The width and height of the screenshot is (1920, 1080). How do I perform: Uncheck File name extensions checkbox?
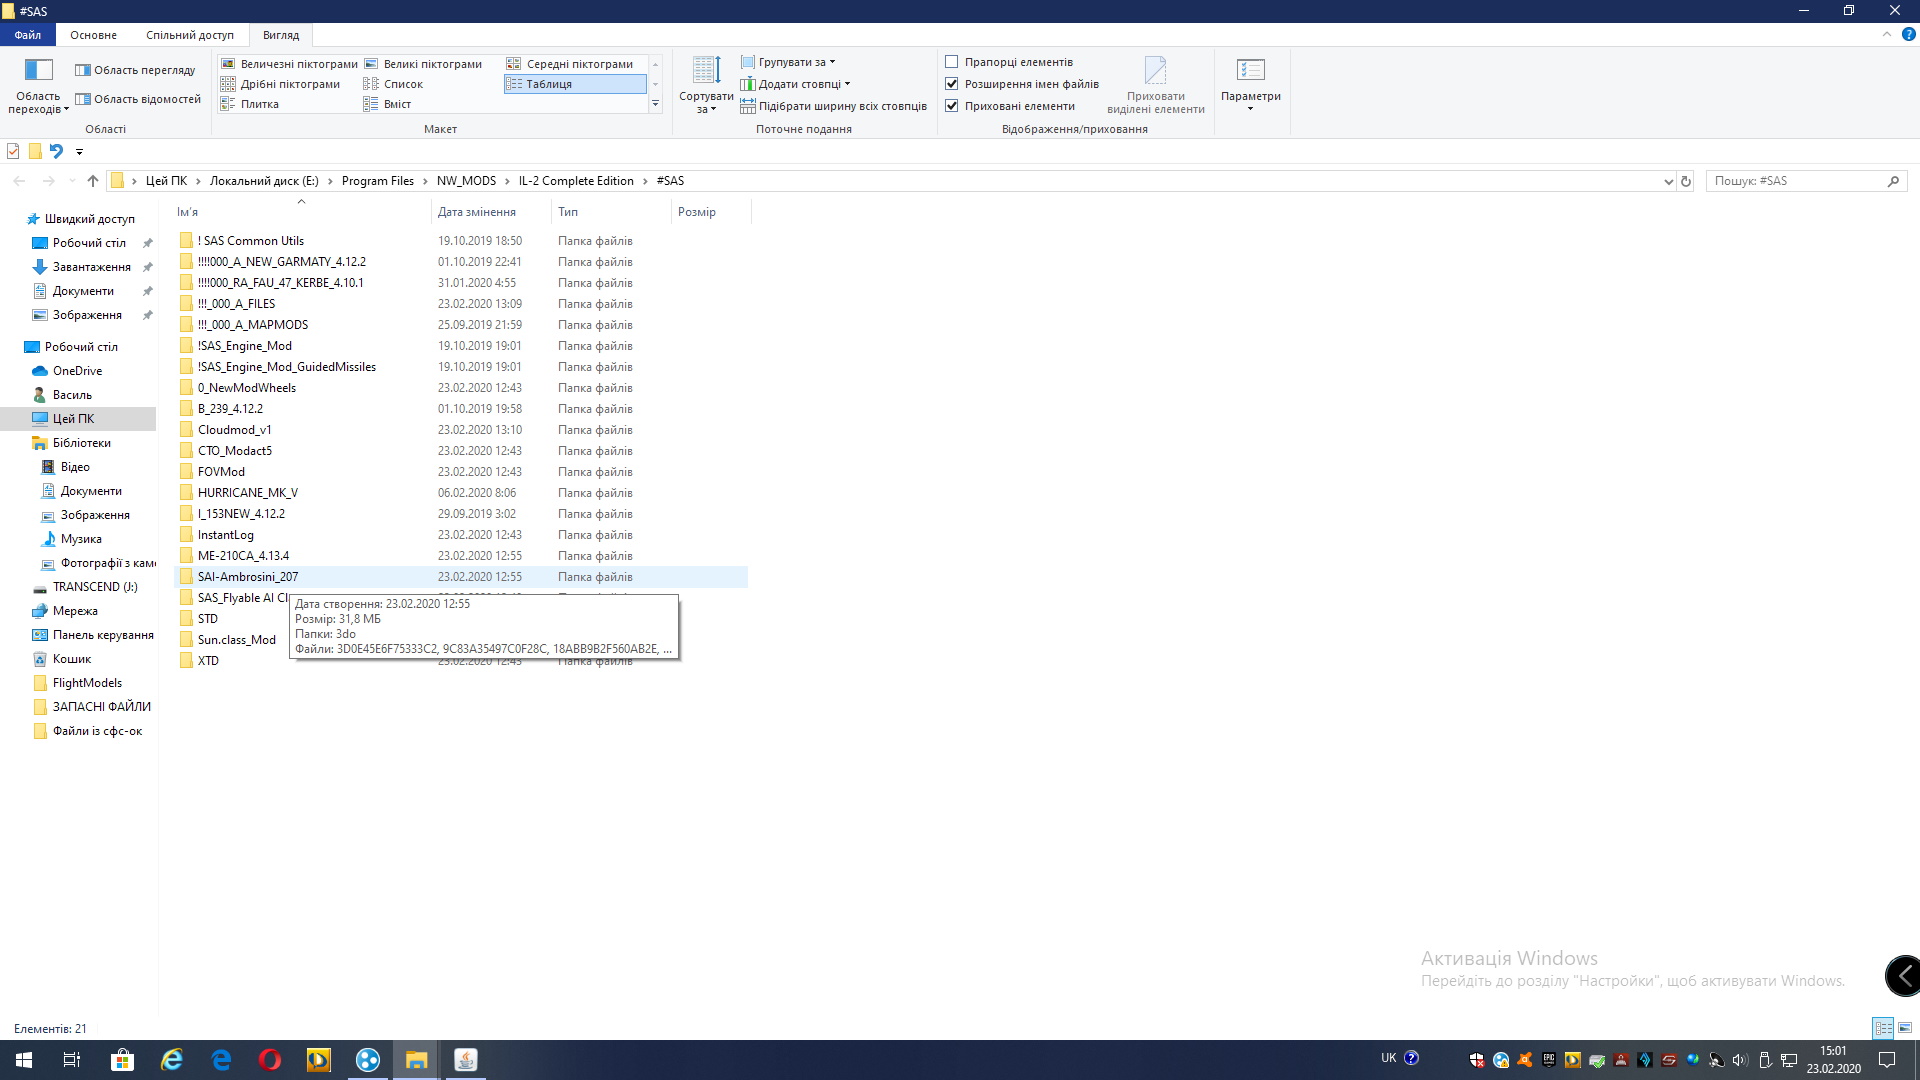coord(952,84)
